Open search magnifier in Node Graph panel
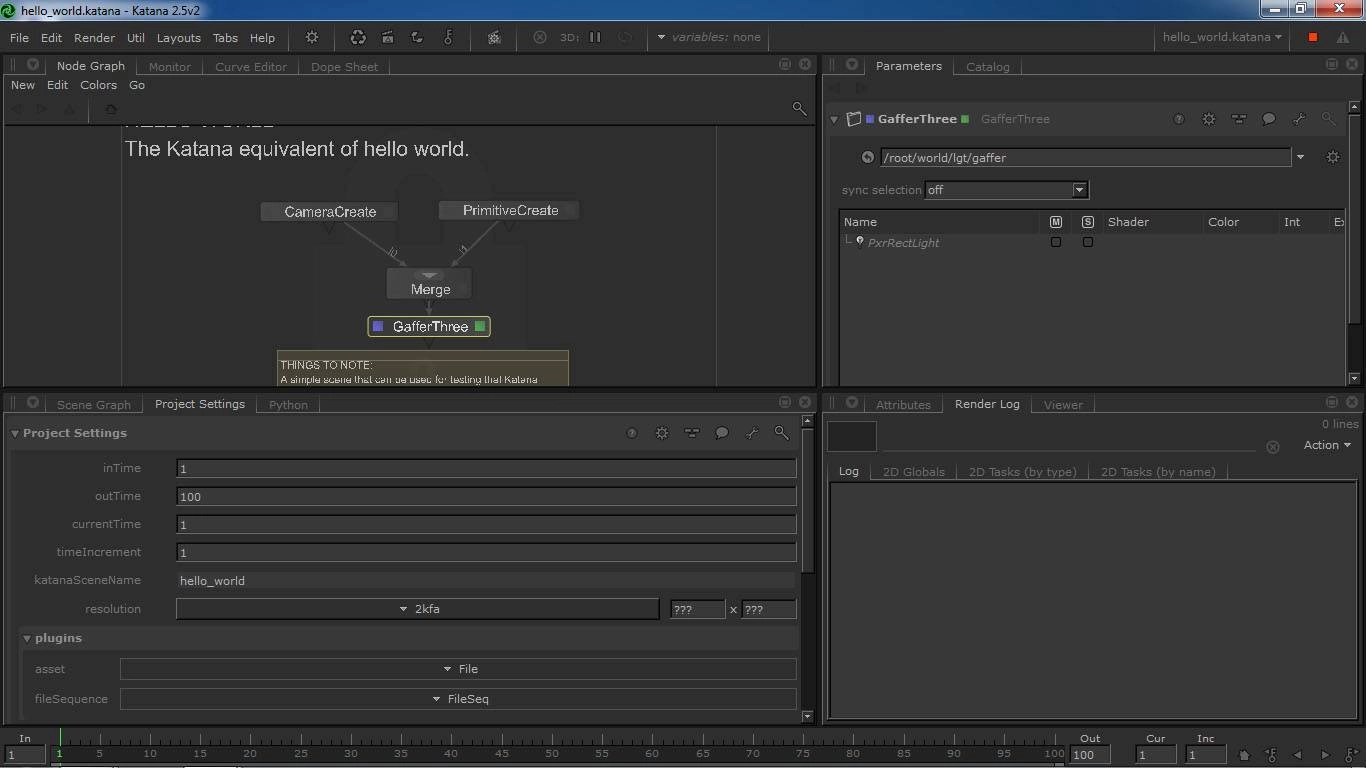The width and height of the screenshot is (1366, 768). point(799,108)
